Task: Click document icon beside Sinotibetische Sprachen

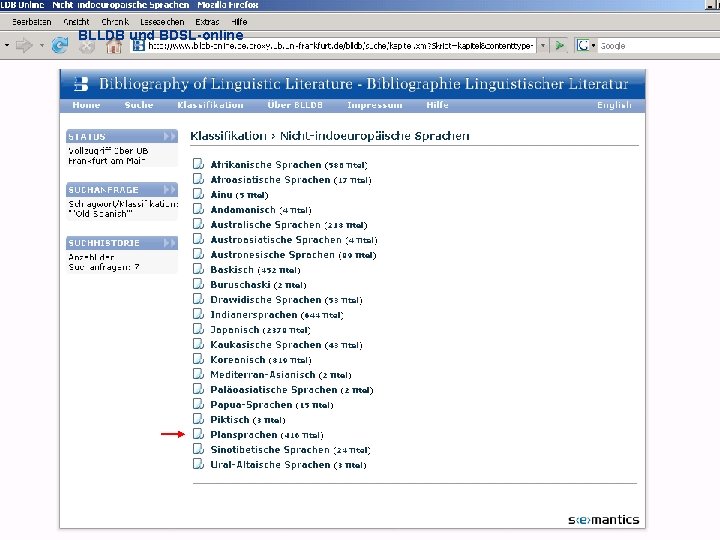Action: click(x=198, y=449)
